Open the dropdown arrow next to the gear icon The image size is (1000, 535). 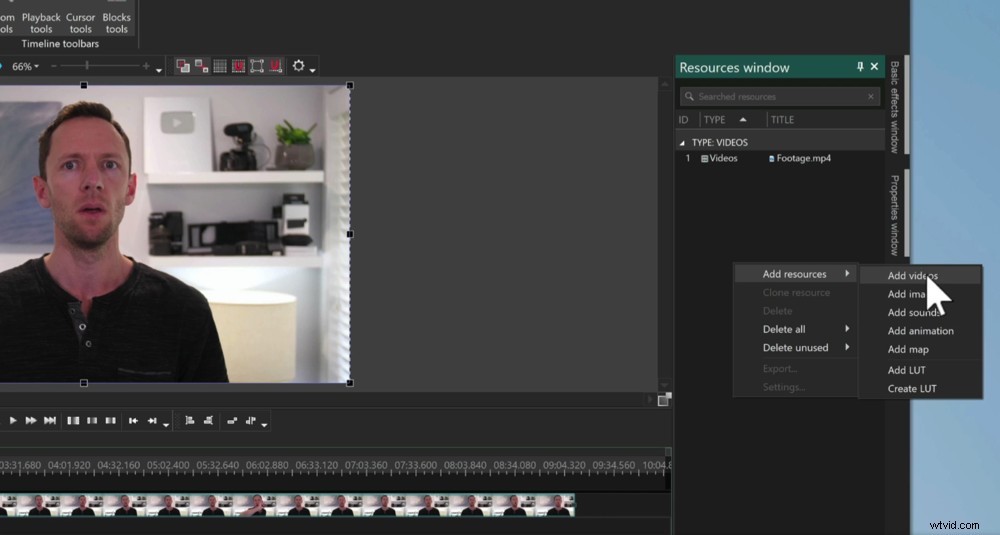(312, 70)
